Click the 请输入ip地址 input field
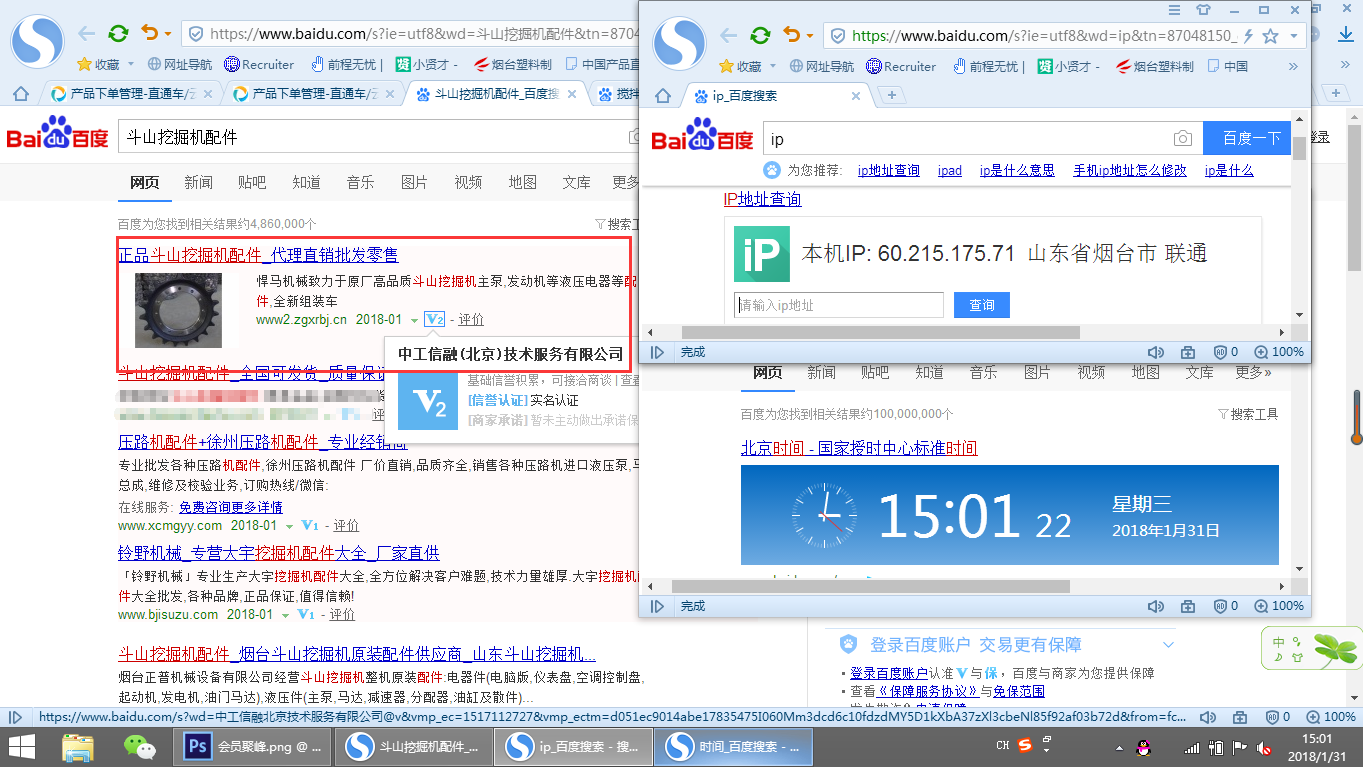 tap(838, 305)
